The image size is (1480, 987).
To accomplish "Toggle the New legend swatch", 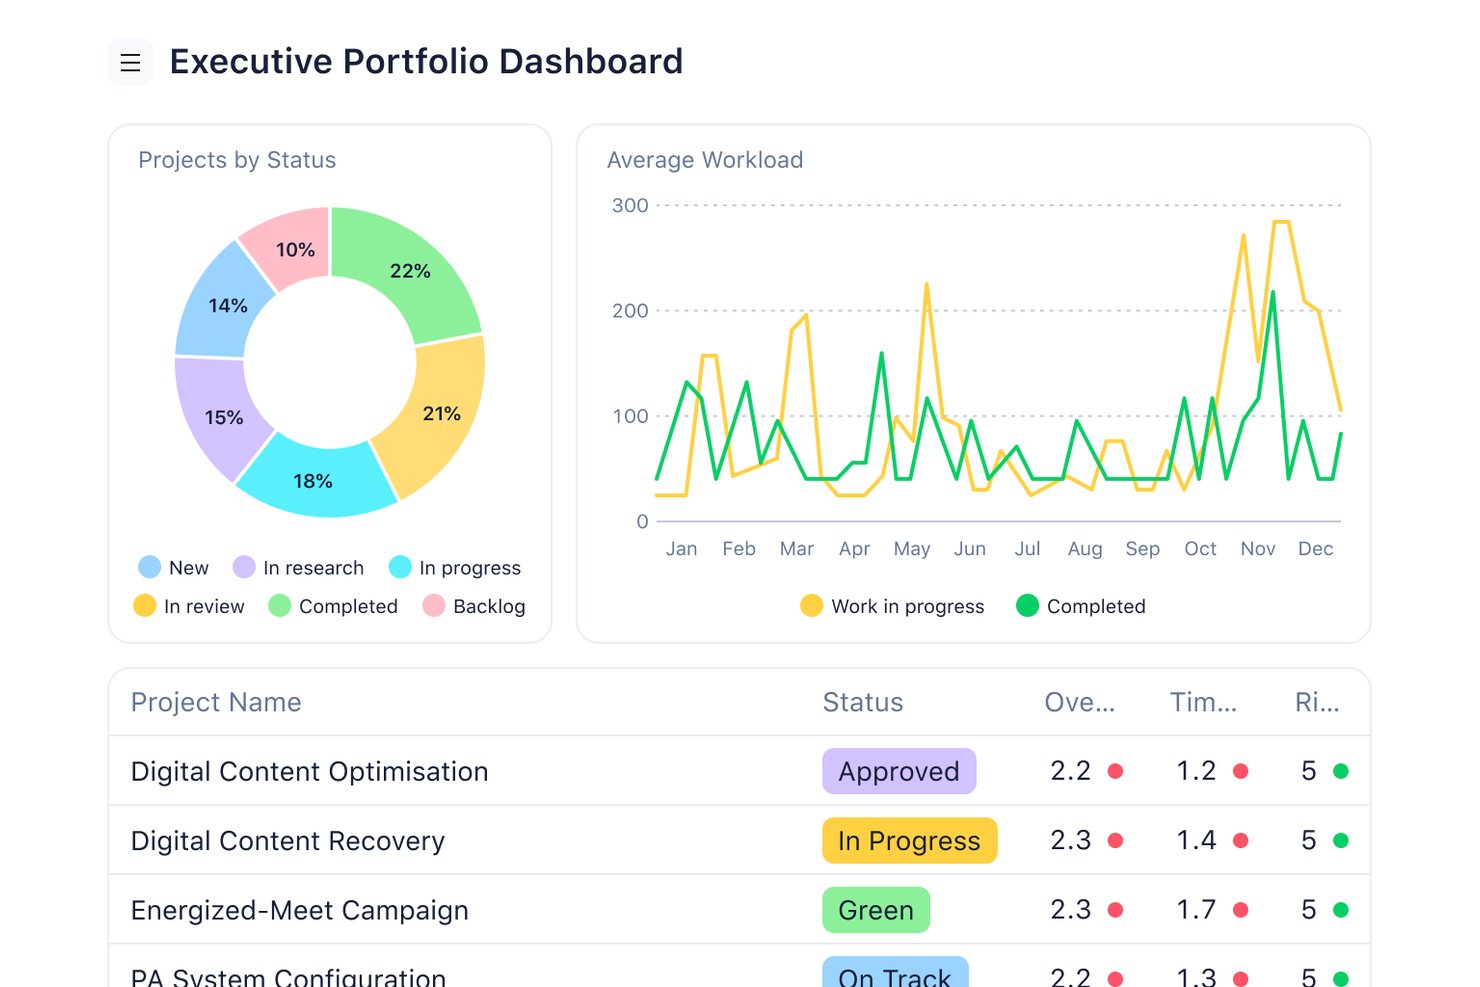I will 149,567.
